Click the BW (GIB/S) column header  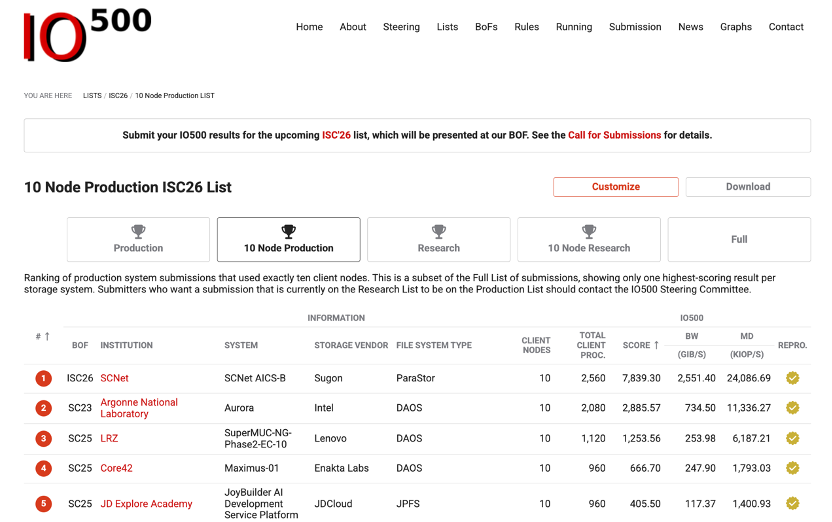[x=692, y=345]
